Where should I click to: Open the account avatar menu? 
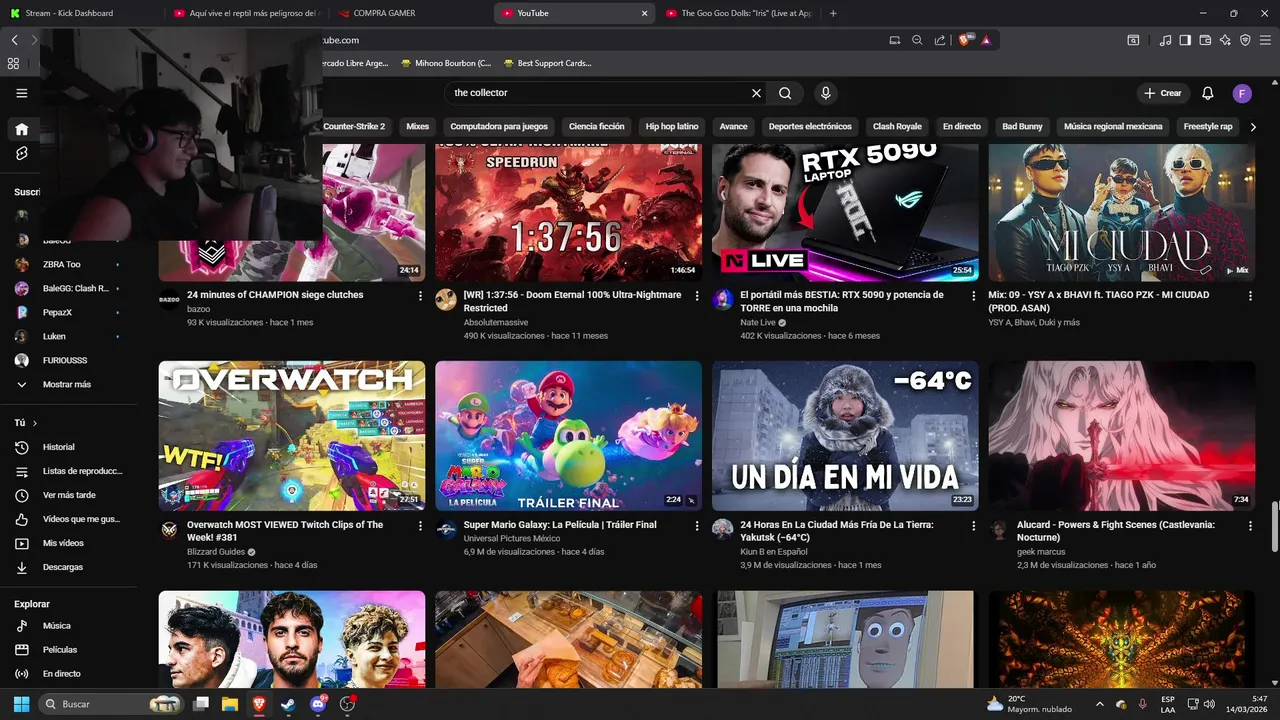(1242, 93)
